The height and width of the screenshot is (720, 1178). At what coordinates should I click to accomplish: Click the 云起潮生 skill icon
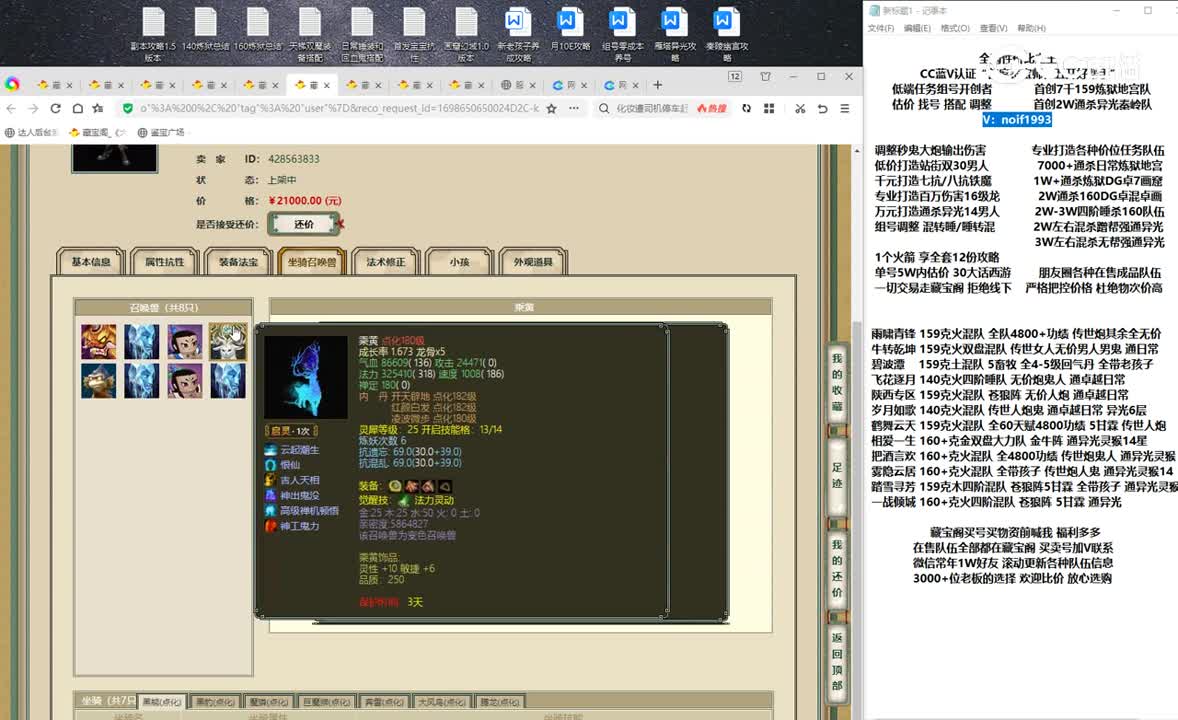(270, 450)
